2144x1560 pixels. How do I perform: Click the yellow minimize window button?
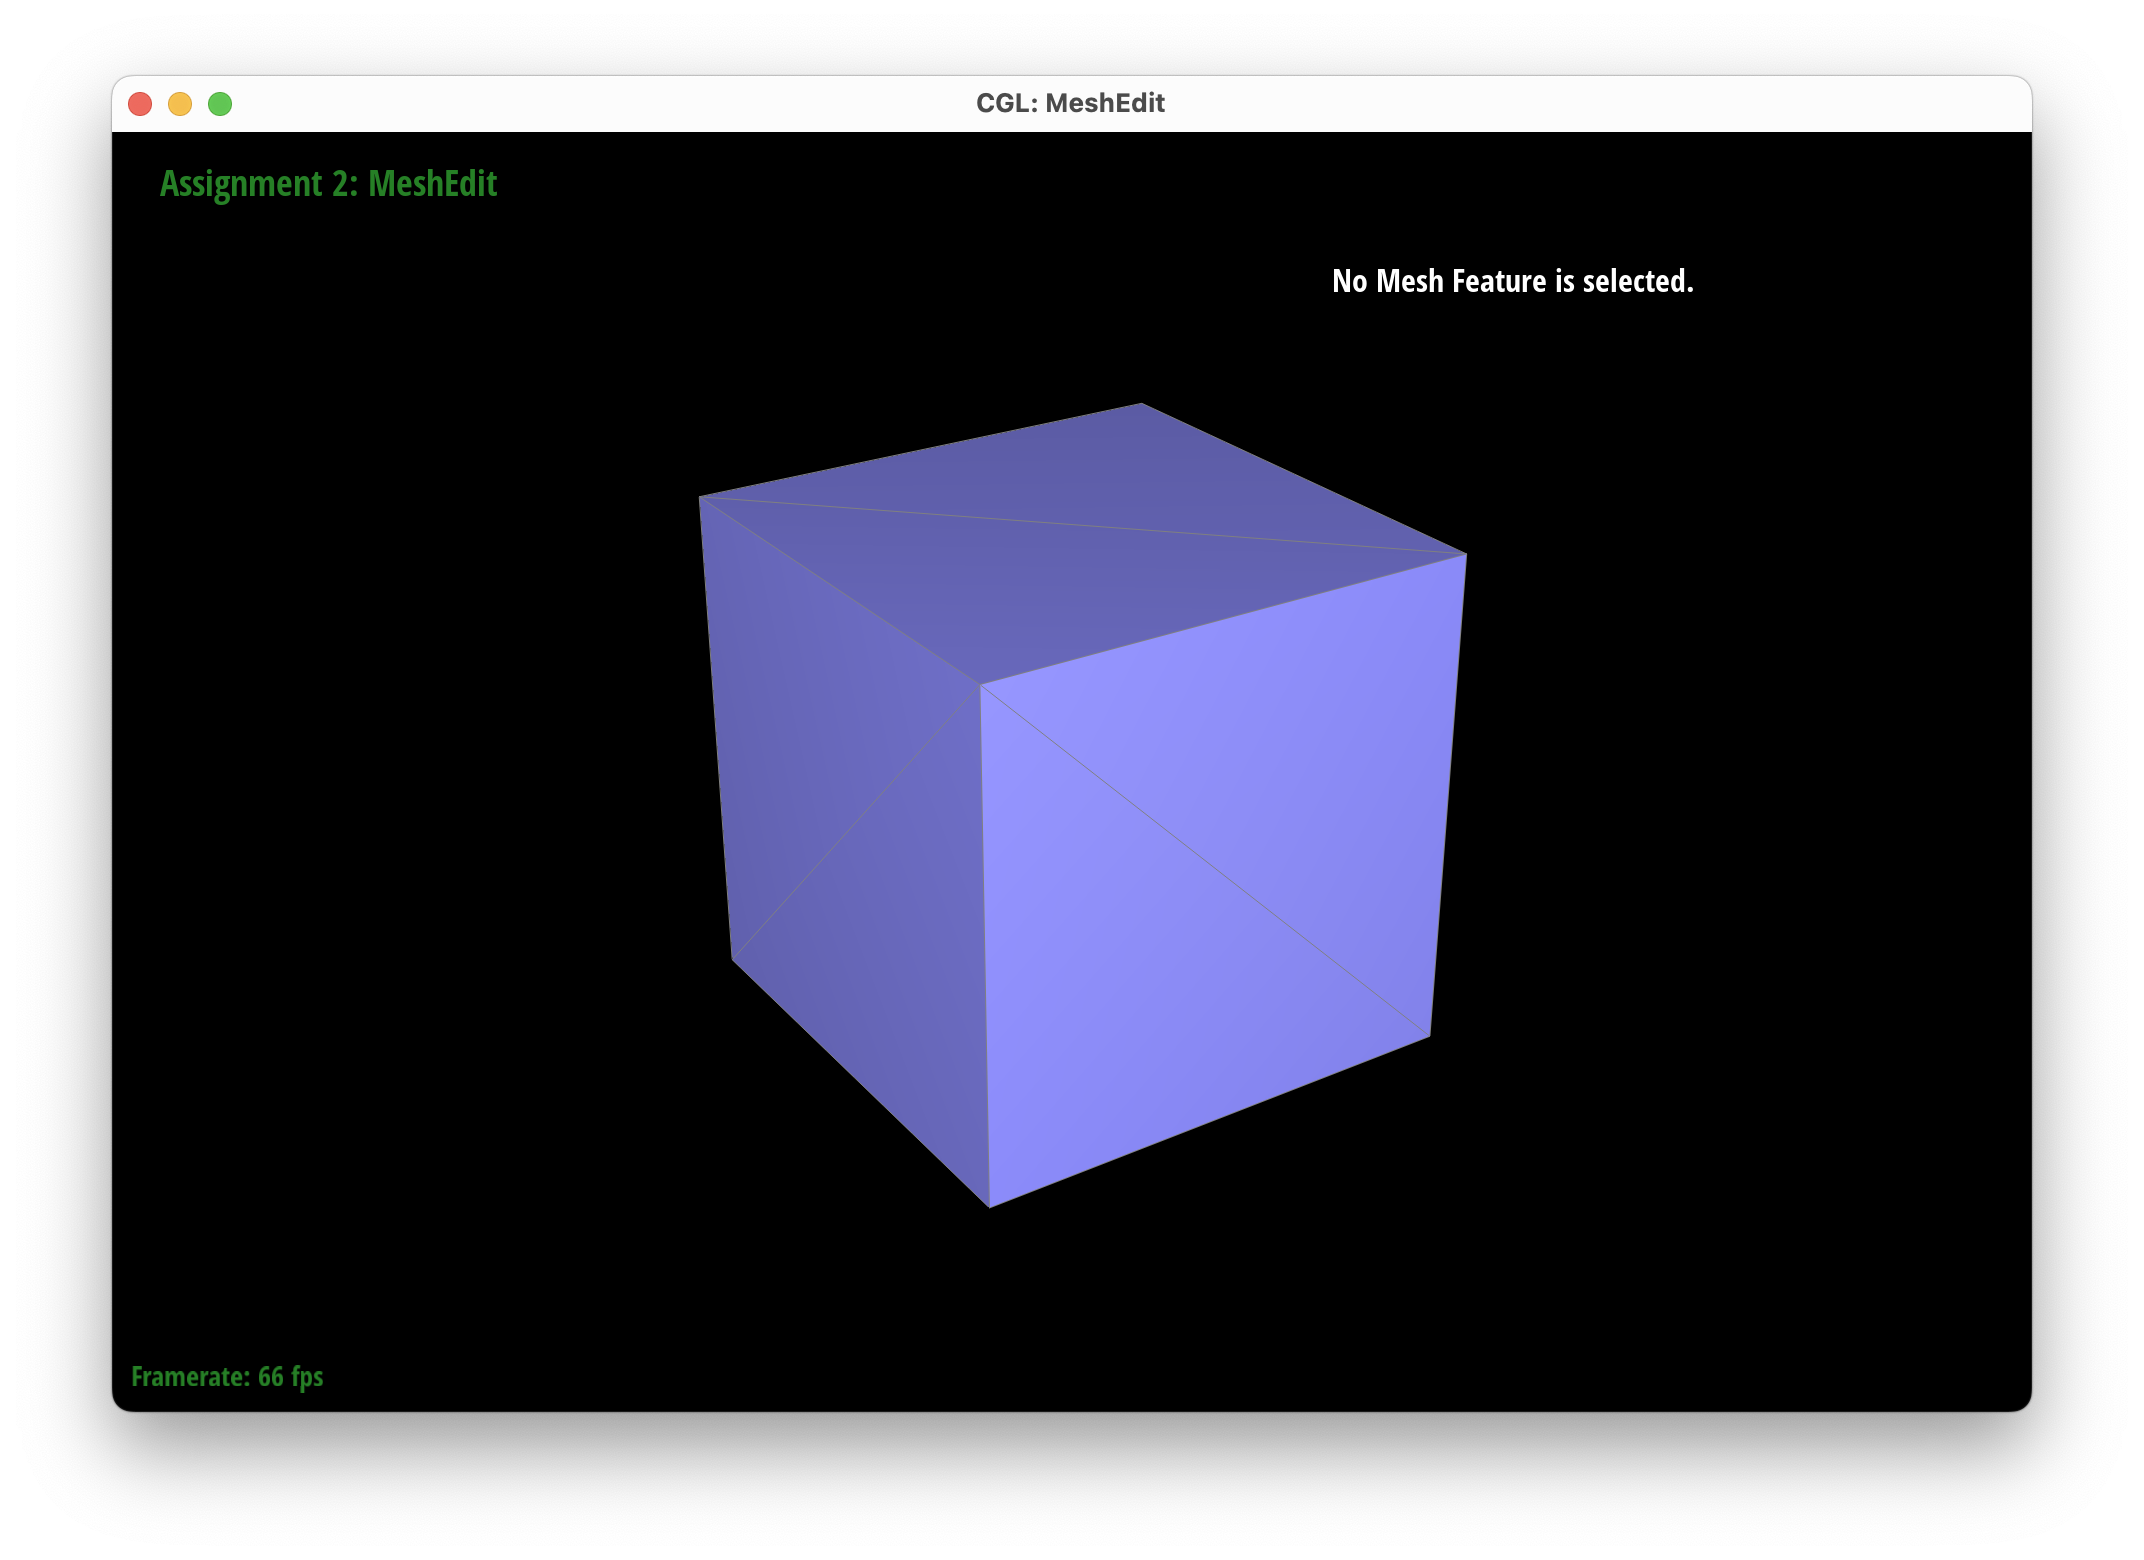[180, 104]
